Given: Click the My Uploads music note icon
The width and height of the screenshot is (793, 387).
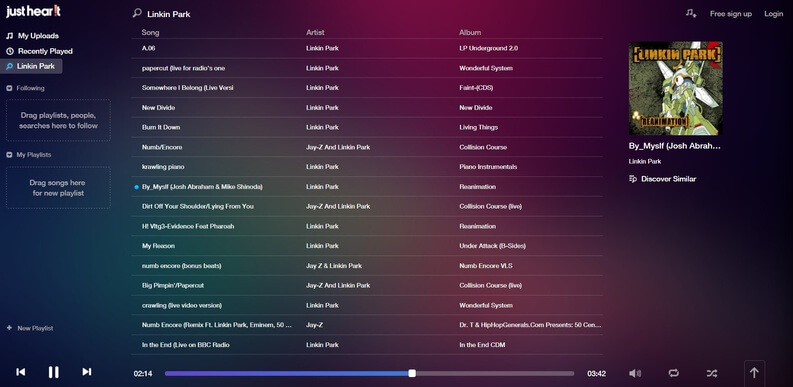Looking at the screenshot, I should tap(10, 36).
